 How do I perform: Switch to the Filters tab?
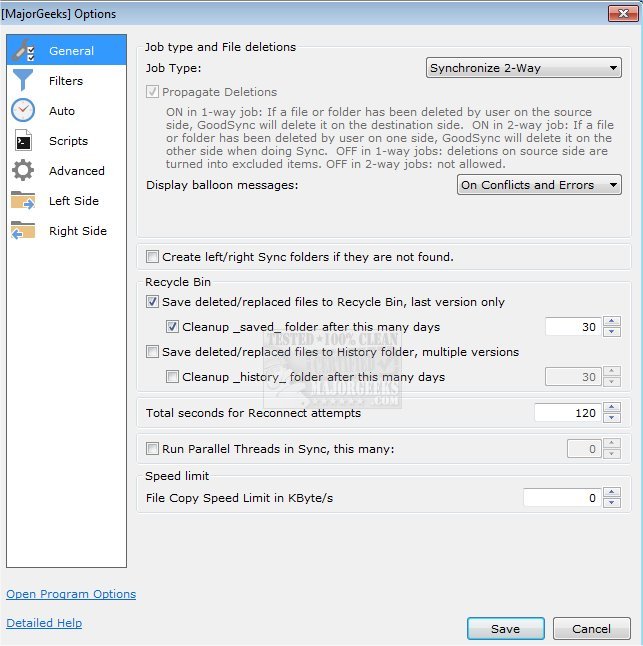pos(66,80)
